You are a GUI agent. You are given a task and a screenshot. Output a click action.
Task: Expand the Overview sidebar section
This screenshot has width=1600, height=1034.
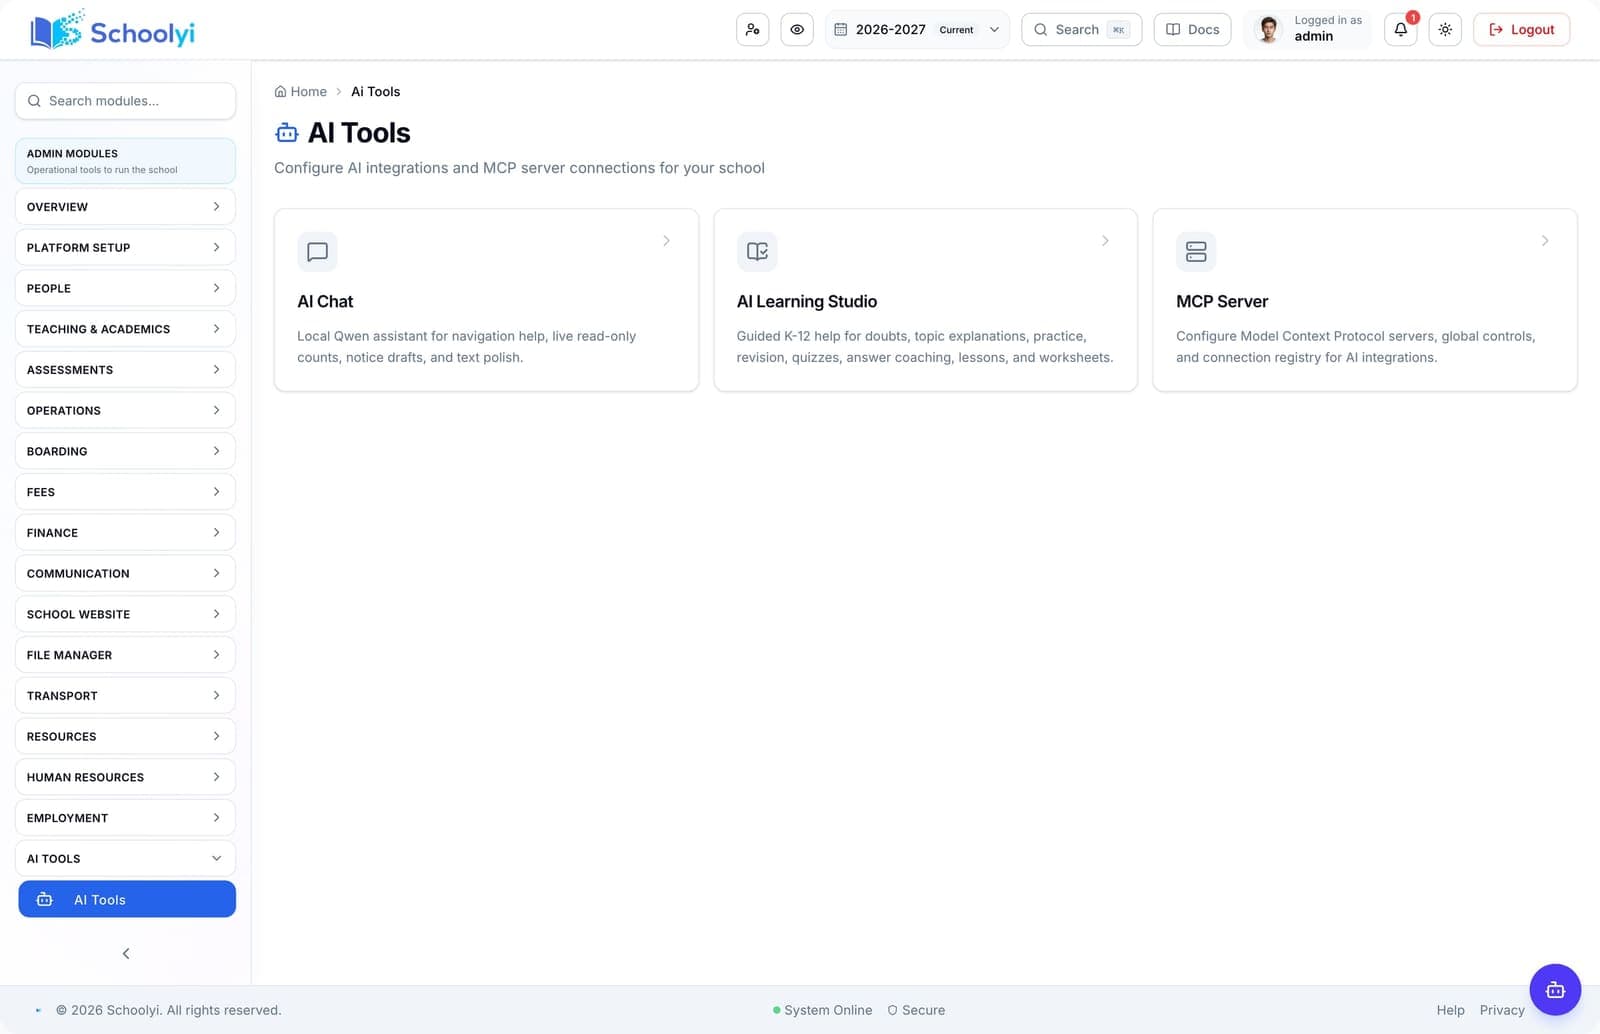[x=125, y=207]
